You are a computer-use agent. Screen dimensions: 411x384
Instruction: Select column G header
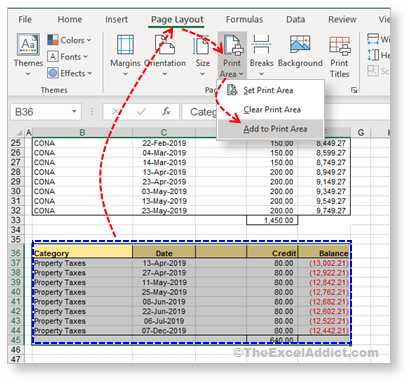[361, 133]
